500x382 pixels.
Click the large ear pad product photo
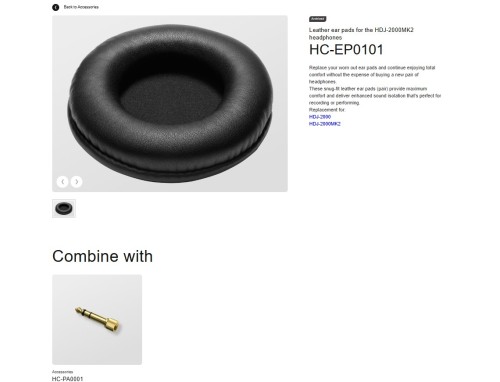click(170, 103)
